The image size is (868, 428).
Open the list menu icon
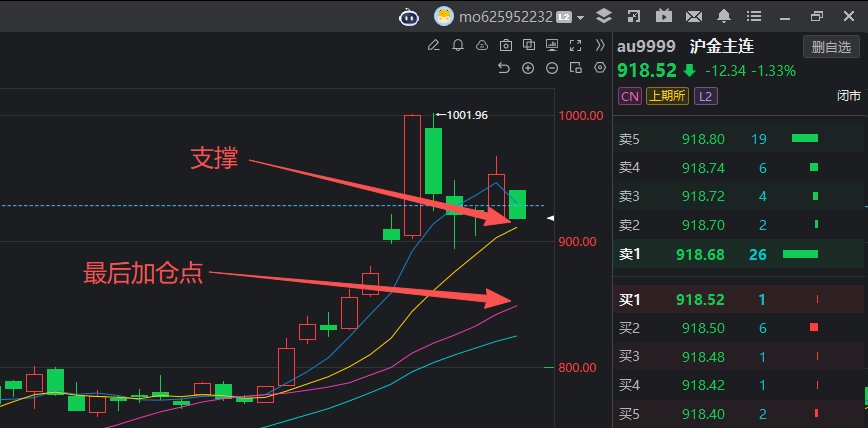pyautogui.click(x=755, y=16)
